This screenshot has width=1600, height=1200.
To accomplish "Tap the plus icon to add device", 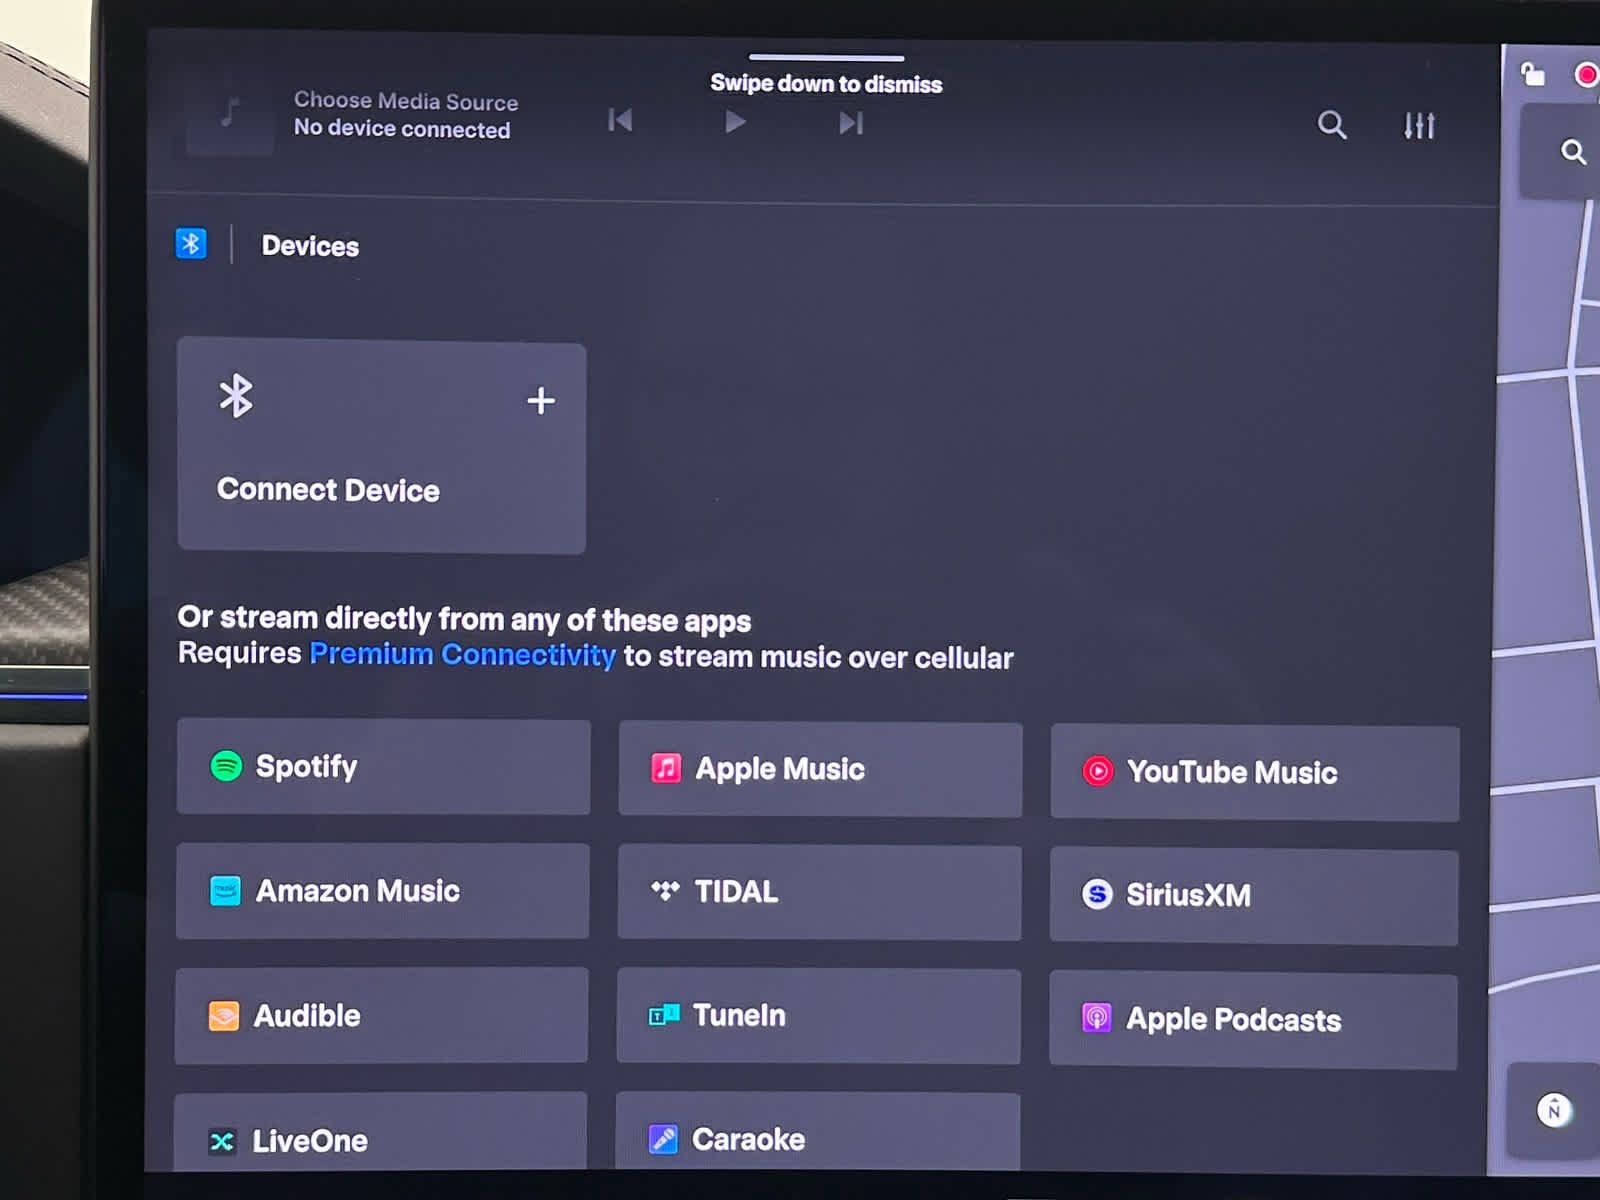I will [541, 400].
